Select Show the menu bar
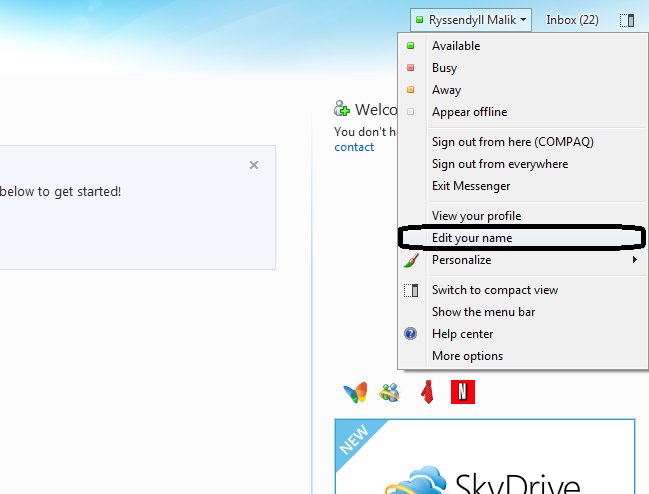Screen dimensions: 649x494 [x=483, y=312]
